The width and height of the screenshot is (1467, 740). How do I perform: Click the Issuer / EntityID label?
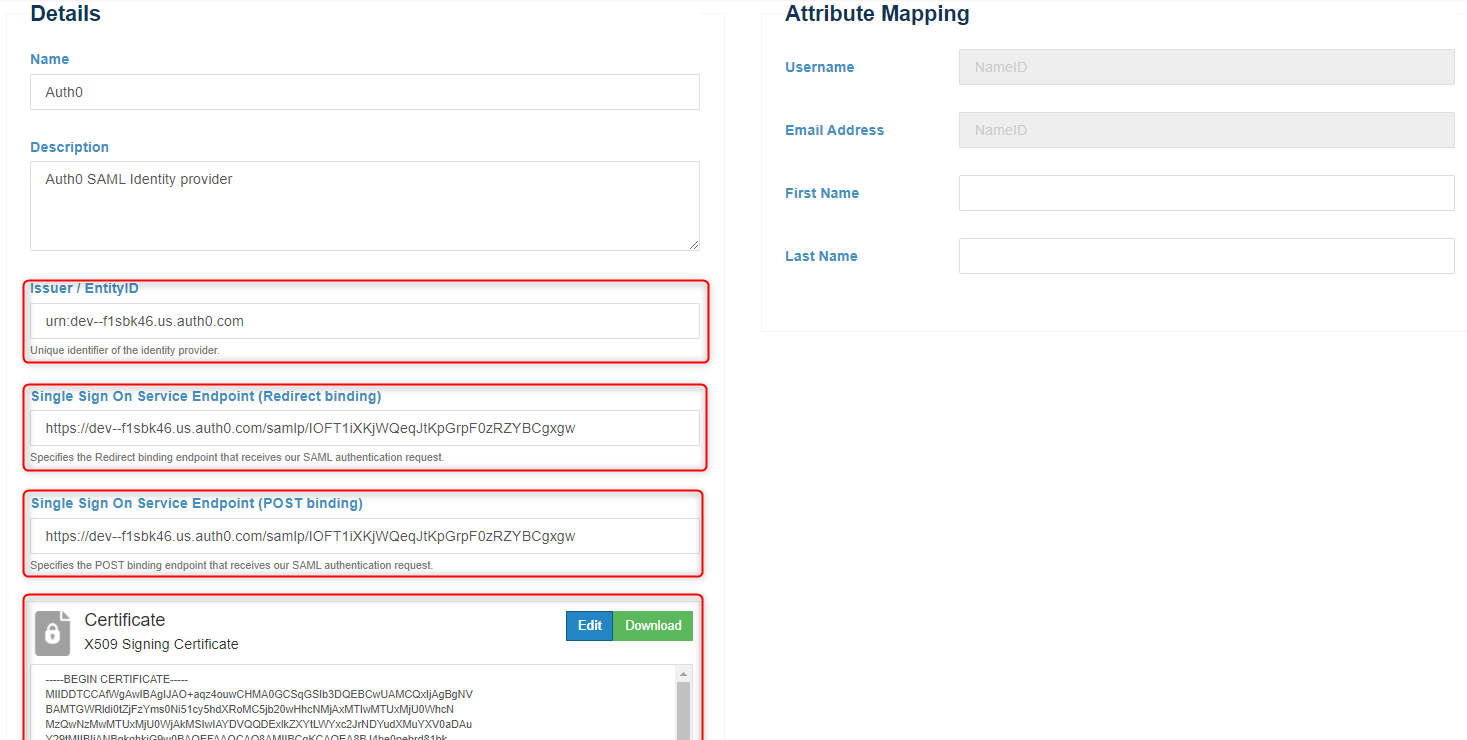click(x=84, y=288)
